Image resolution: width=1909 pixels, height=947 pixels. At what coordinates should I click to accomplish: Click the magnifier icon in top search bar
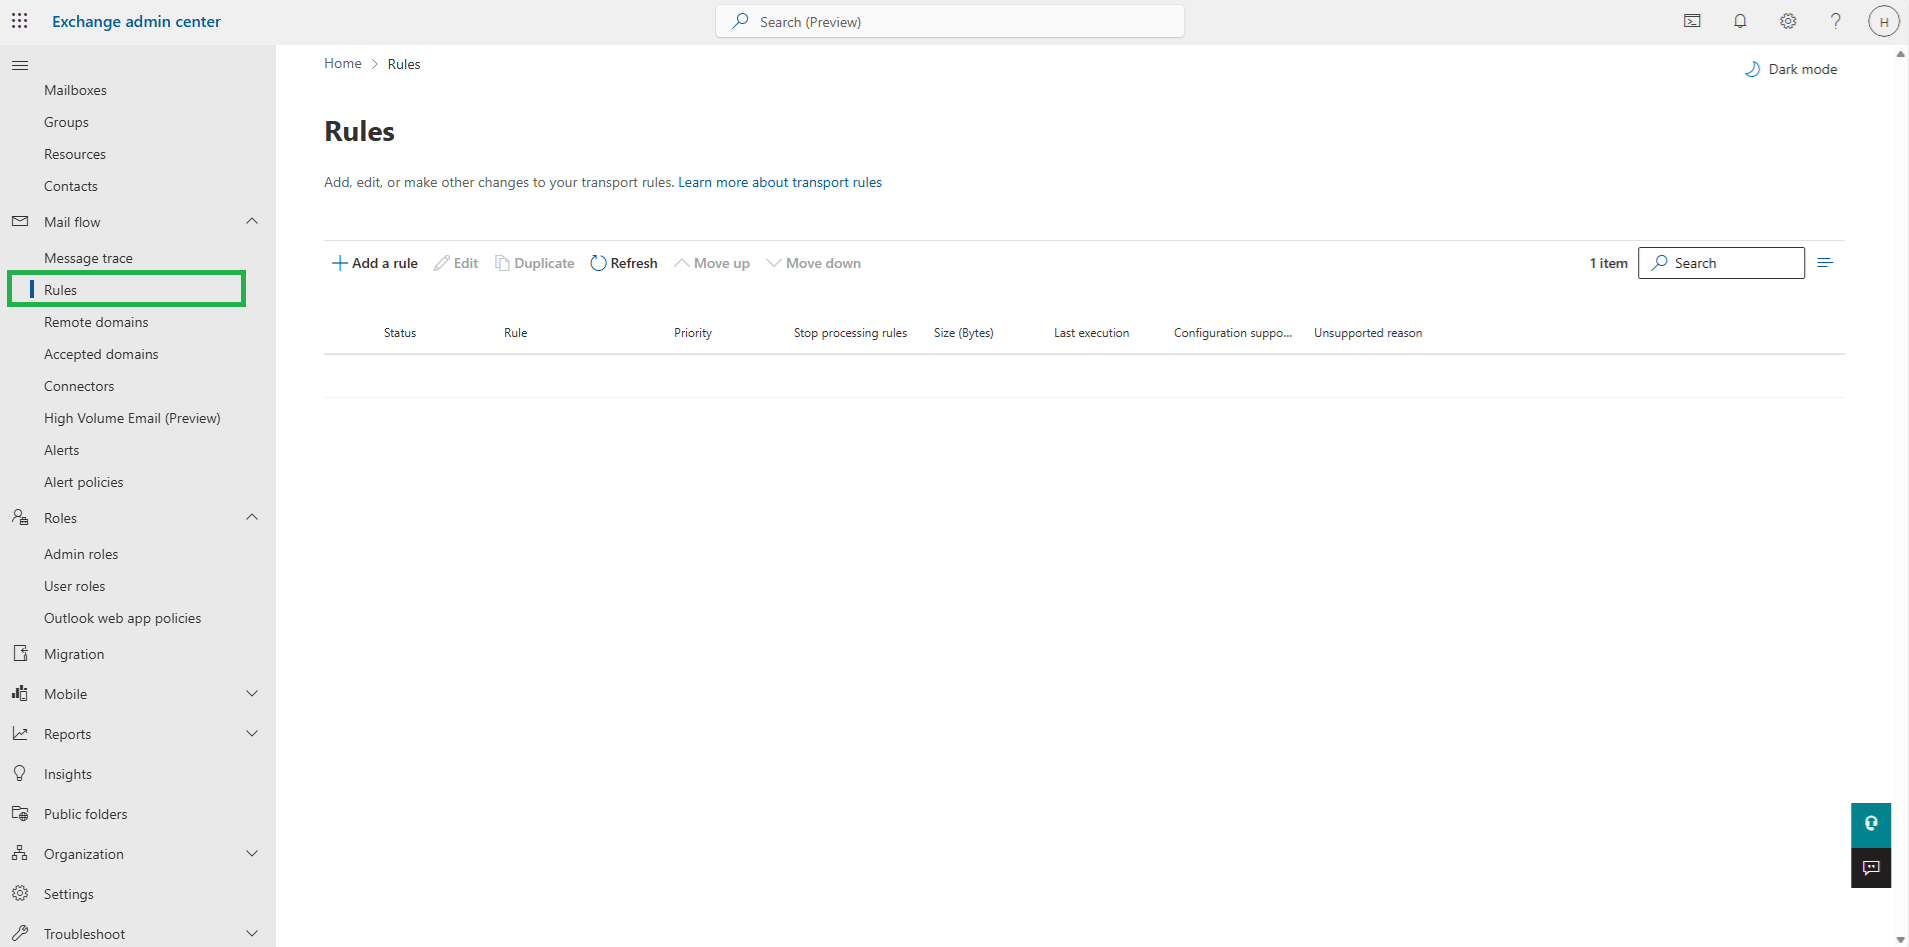740,21
